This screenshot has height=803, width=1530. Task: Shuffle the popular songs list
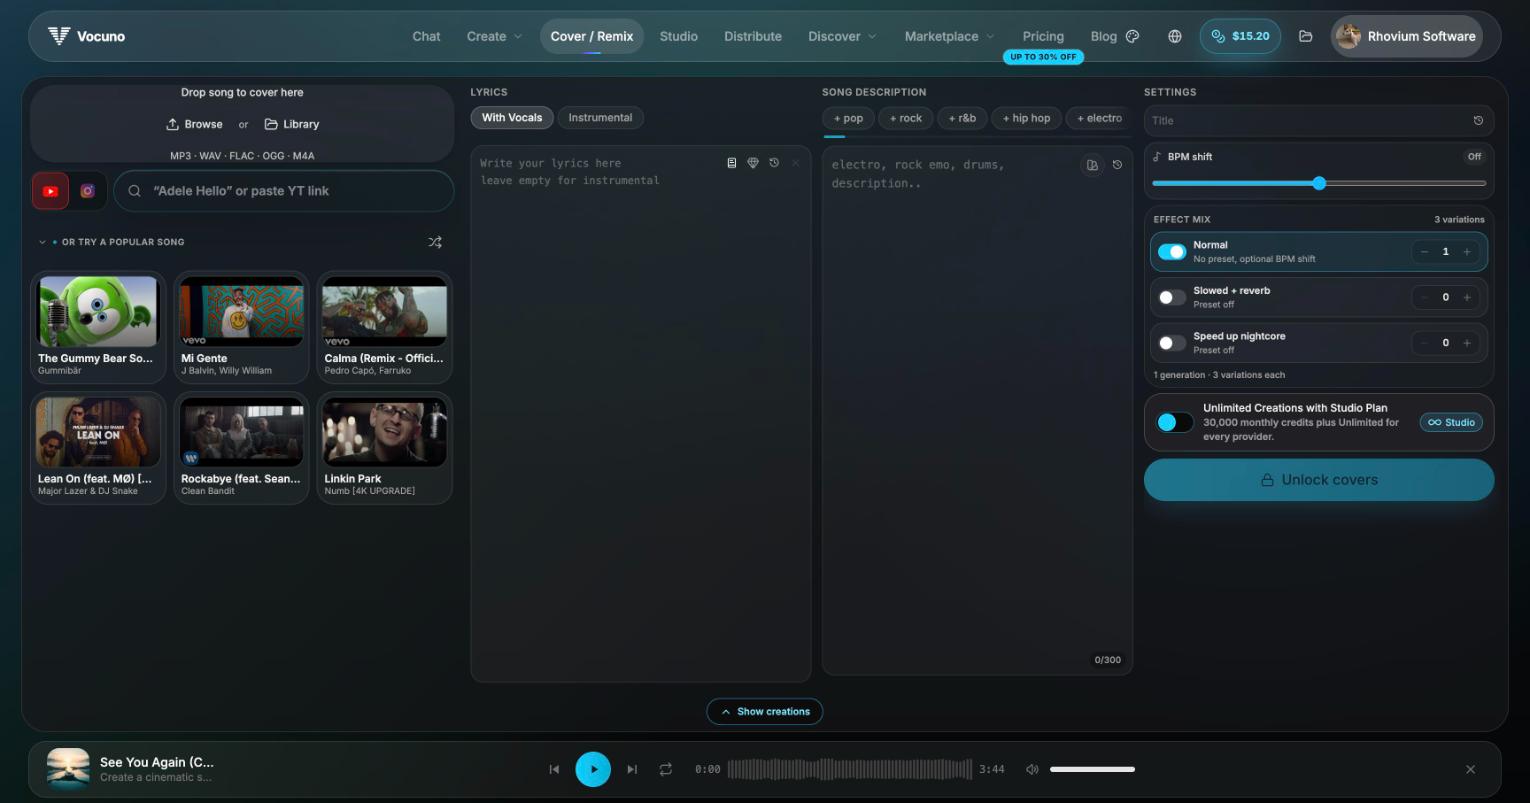point(435,242)
